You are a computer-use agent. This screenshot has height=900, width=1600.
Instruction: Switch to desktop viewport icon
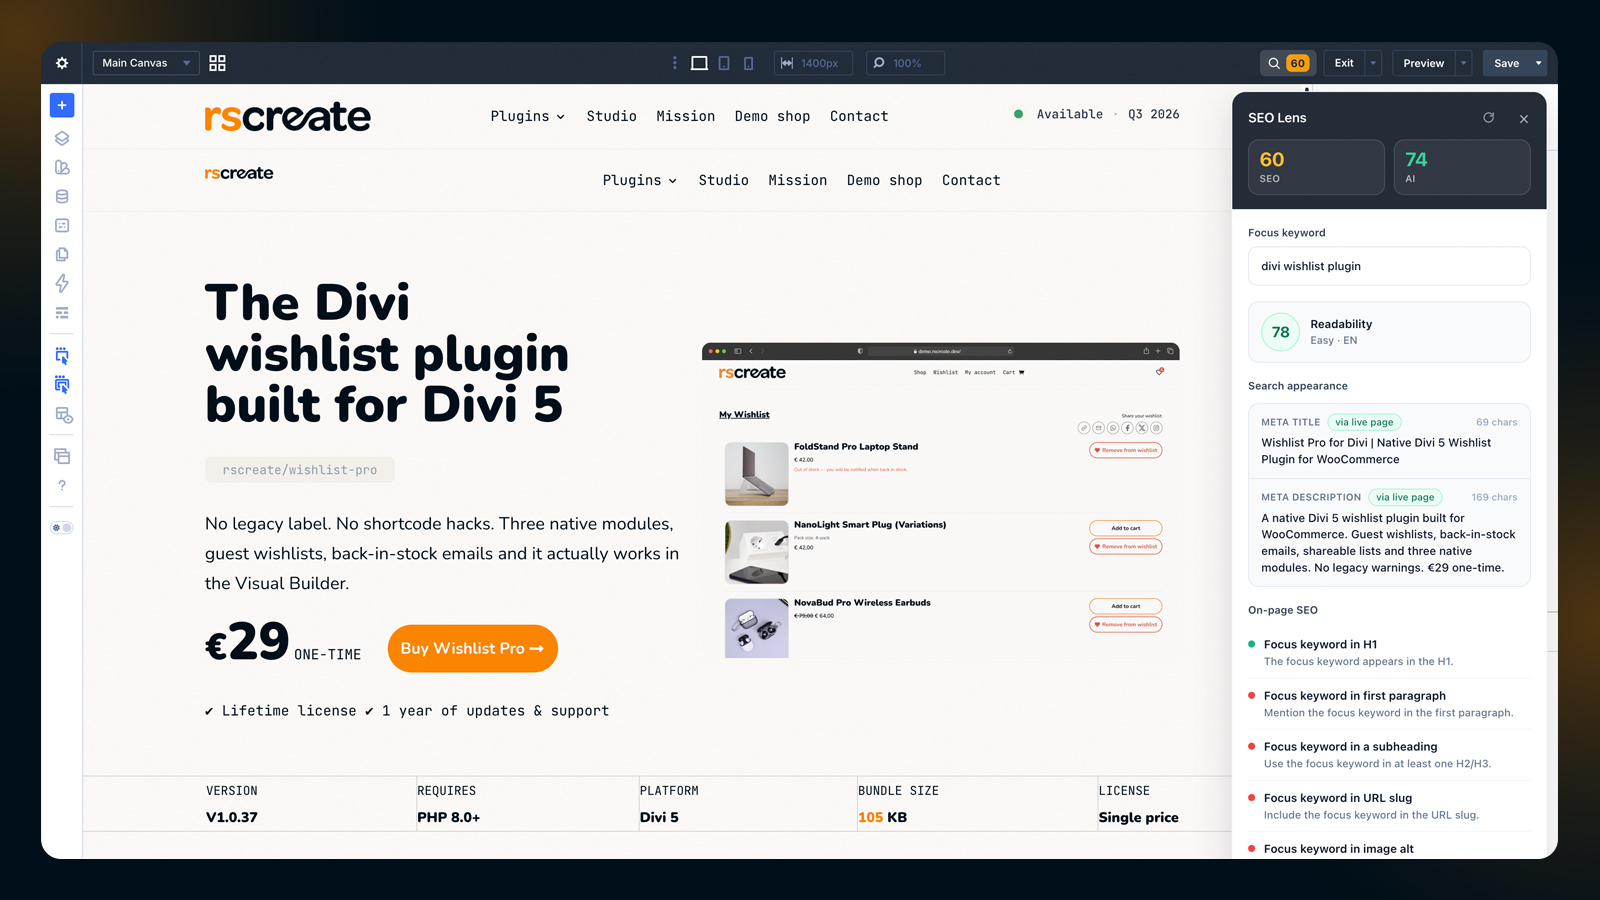click(699, 63)
